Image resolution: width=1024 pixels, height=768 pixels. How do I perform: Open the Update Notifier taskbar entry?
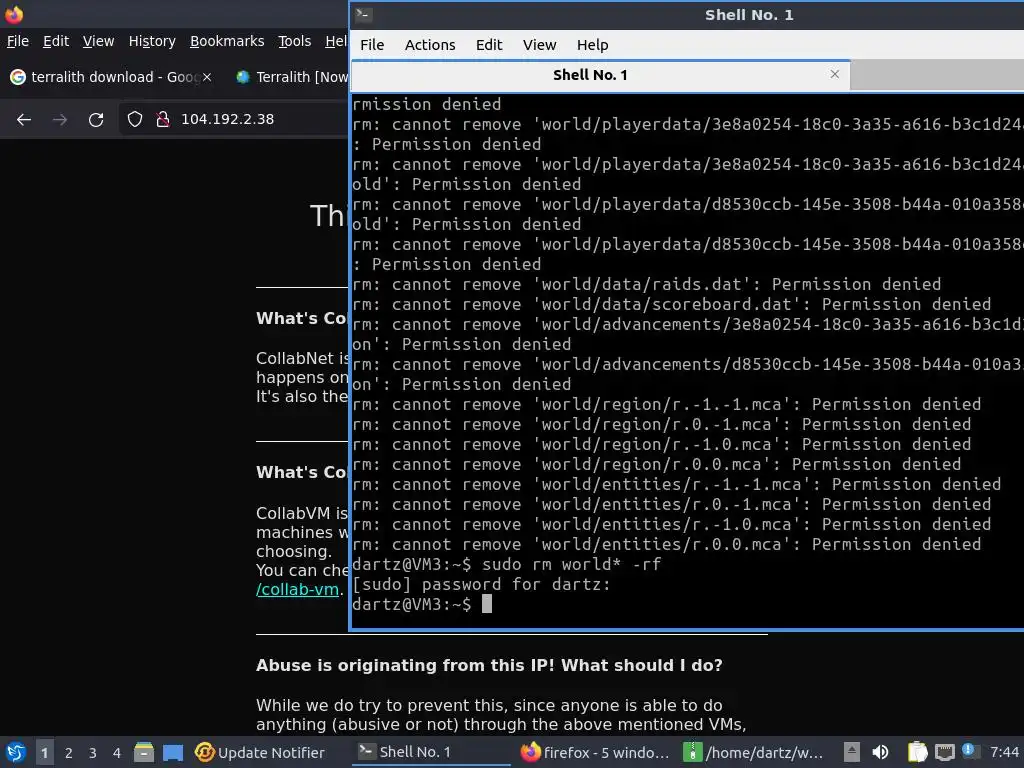(x=259, y=753)
